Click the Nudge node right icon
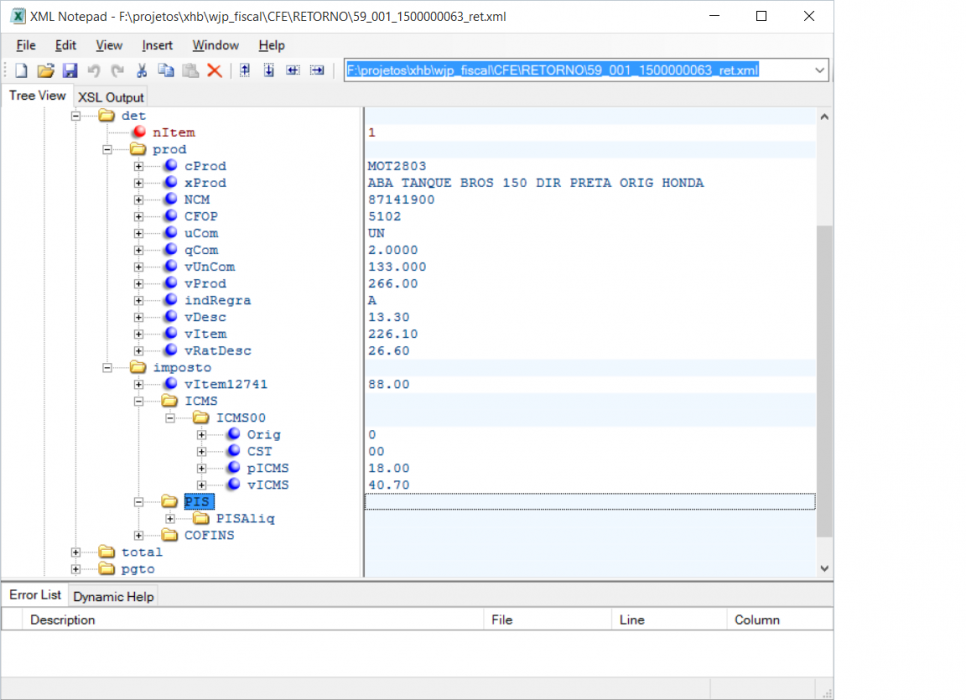966x700 pixels. [x=317, y=70]
